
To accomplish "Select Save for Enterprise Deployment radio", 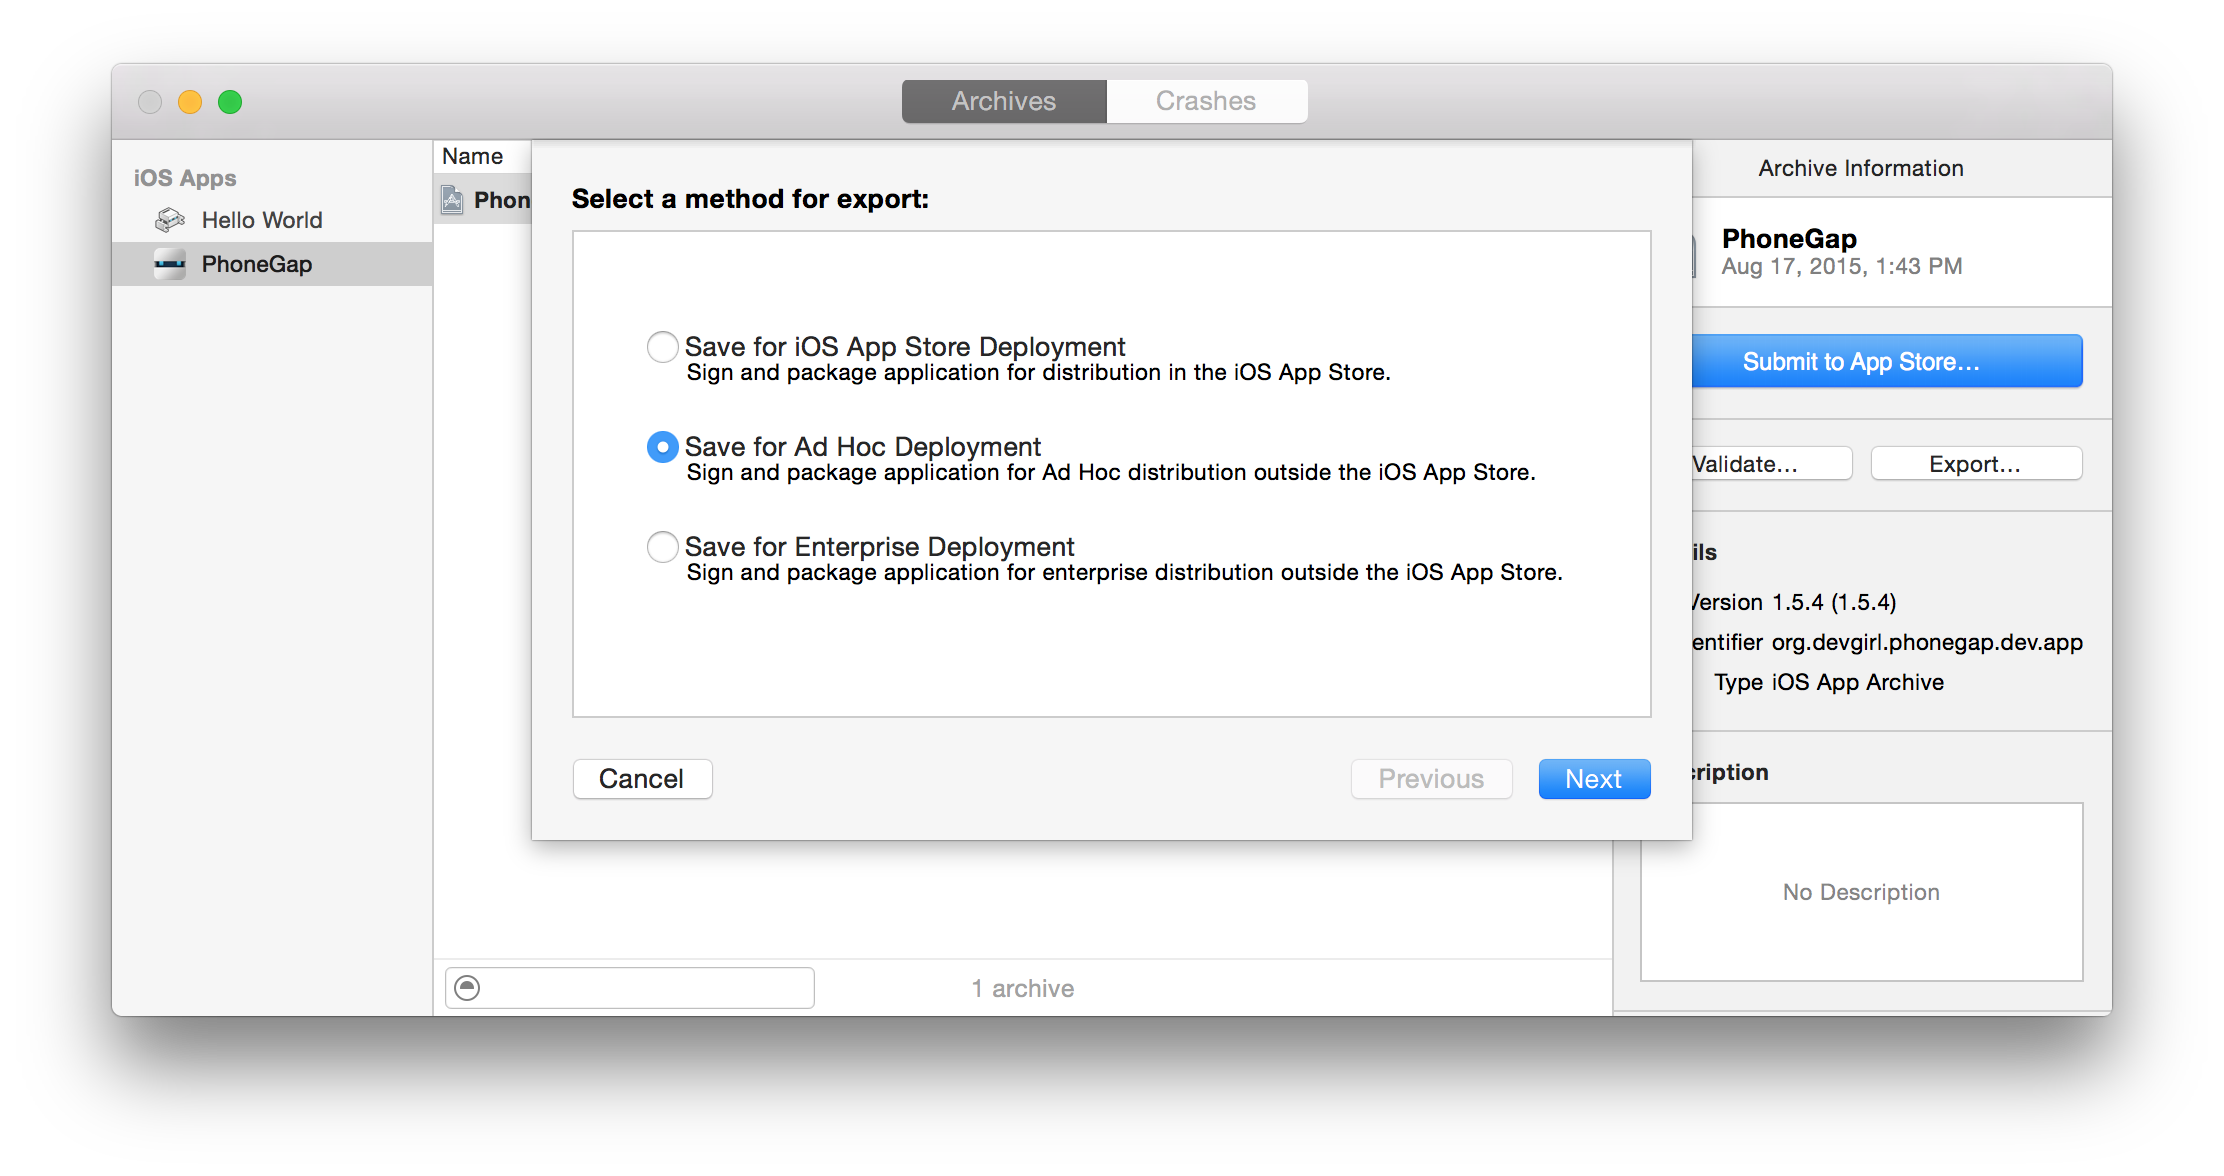I will (x=662, y=547).
